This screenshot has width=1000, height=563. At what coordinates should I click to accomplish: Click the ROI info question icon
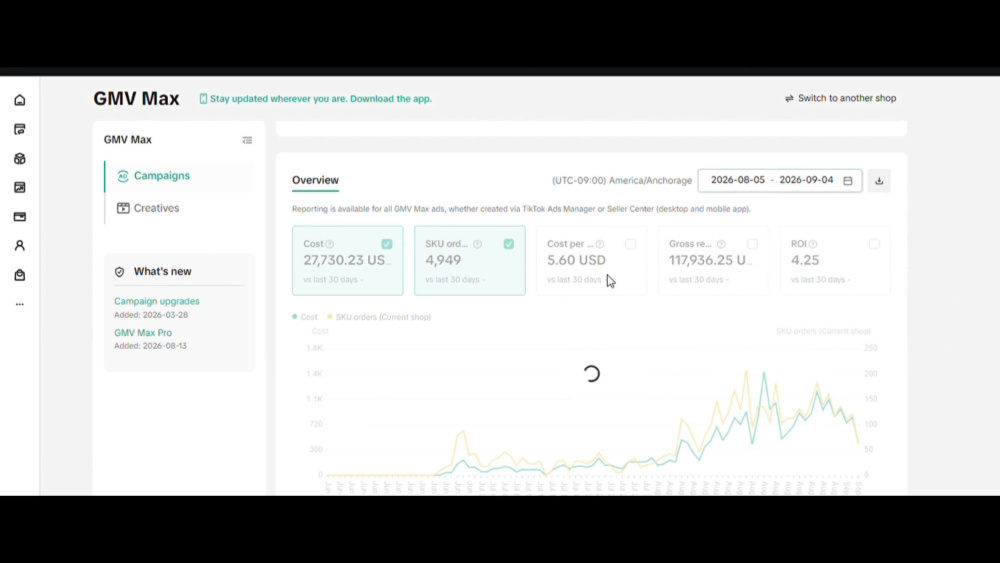pyautogui.click(x=812, y=244)
